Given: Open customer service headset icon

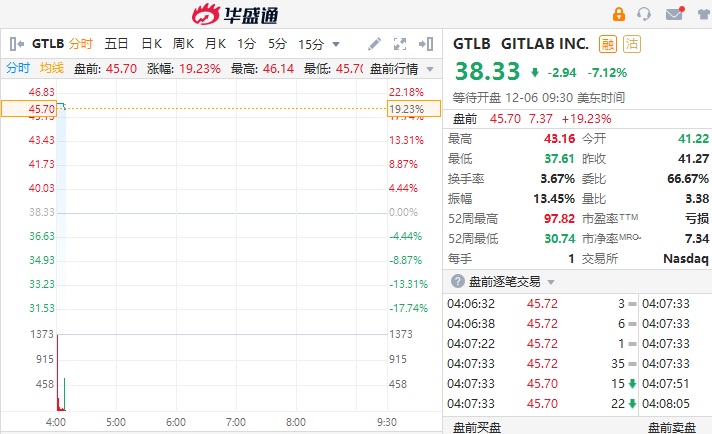Looking at the screenshot, I should point(645,14).
